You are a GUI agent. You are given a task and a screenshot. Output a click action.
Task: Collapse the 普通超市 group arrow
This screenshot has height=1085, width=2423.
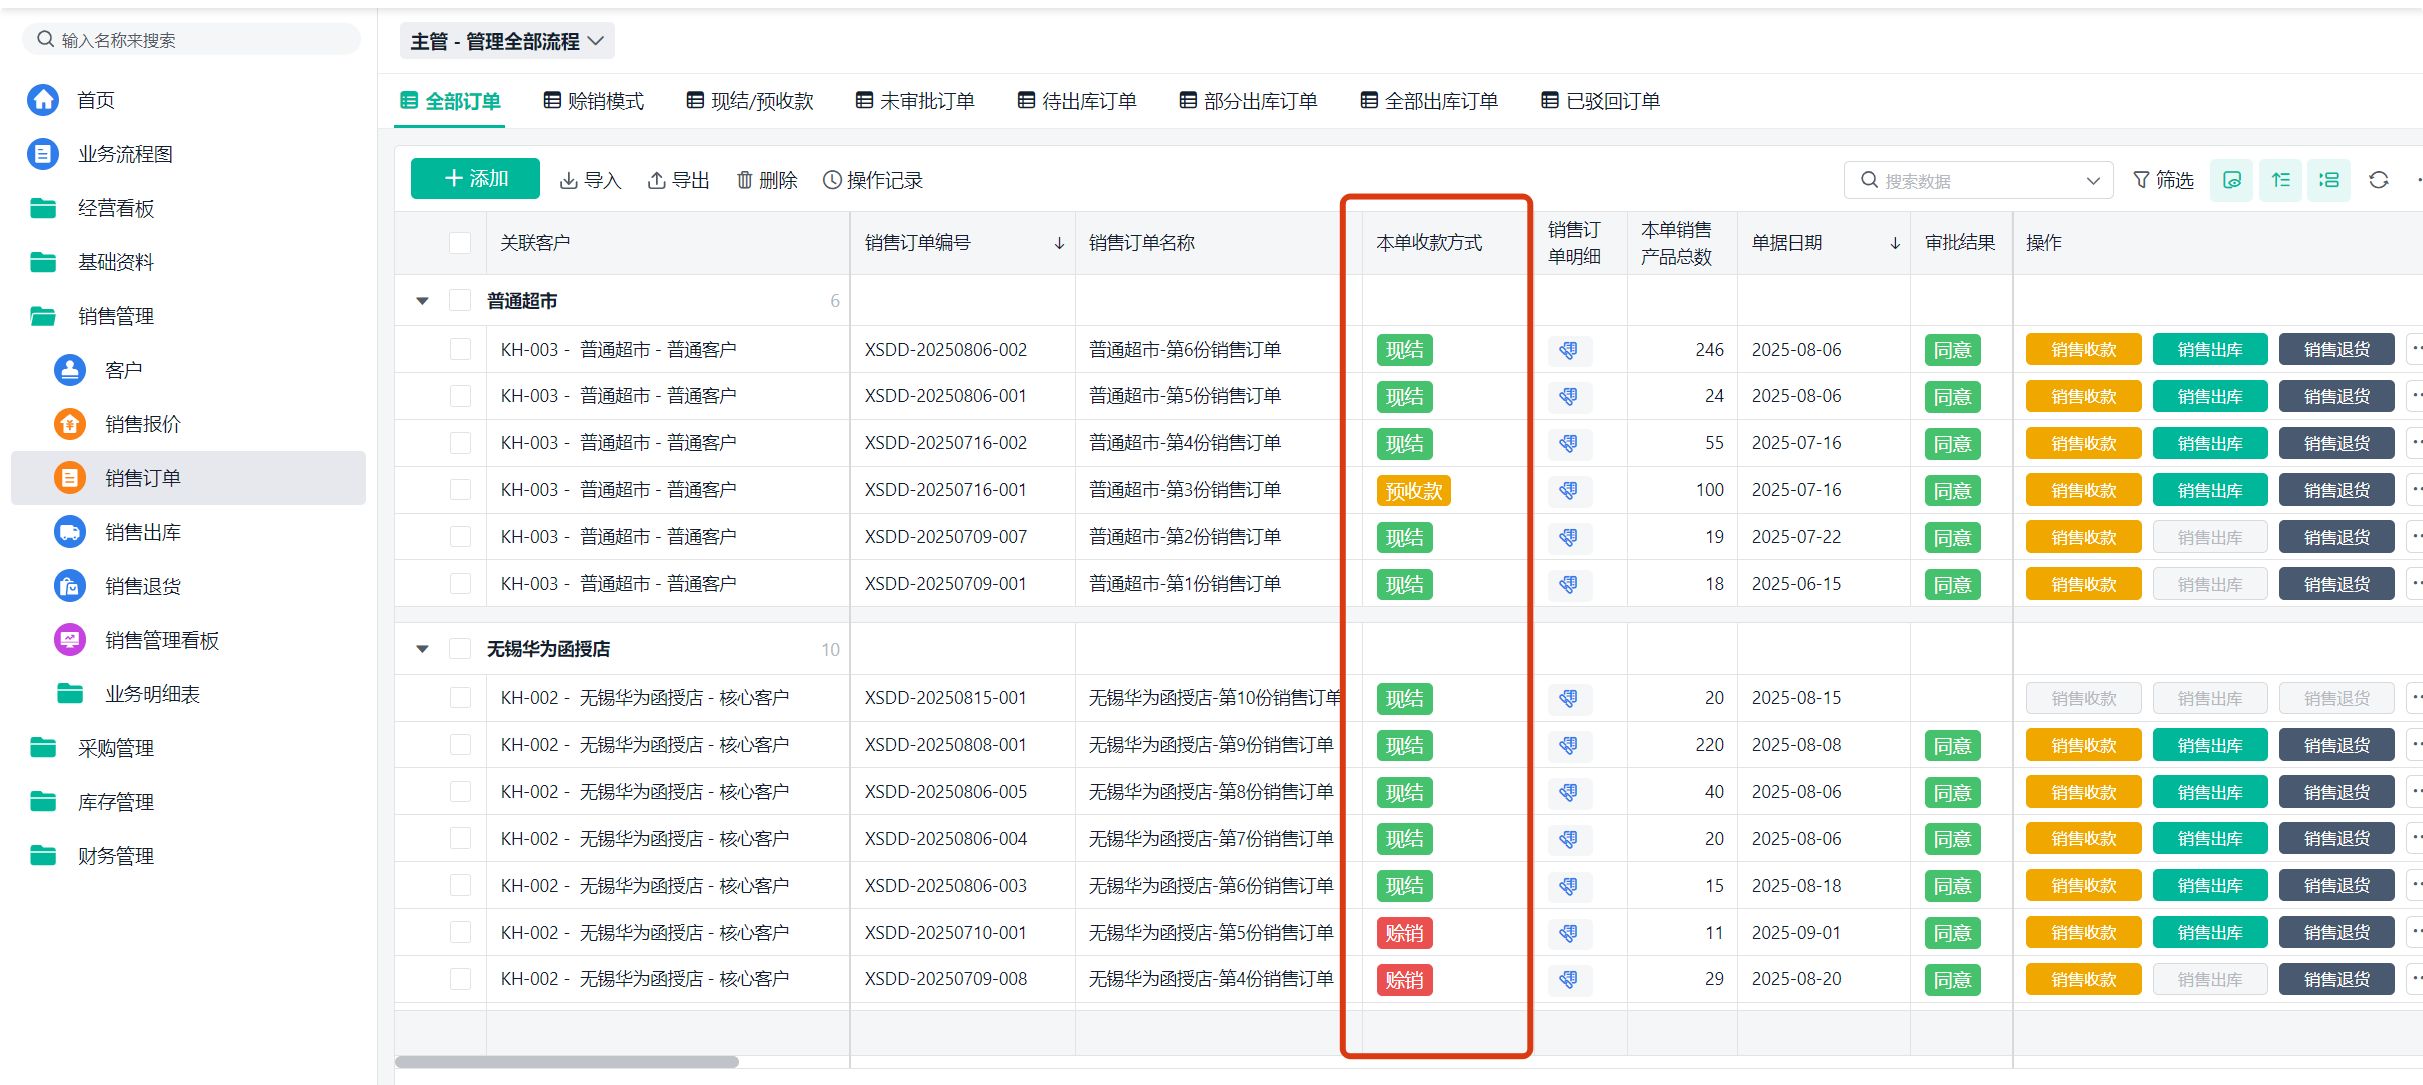(x=422, y=301)
